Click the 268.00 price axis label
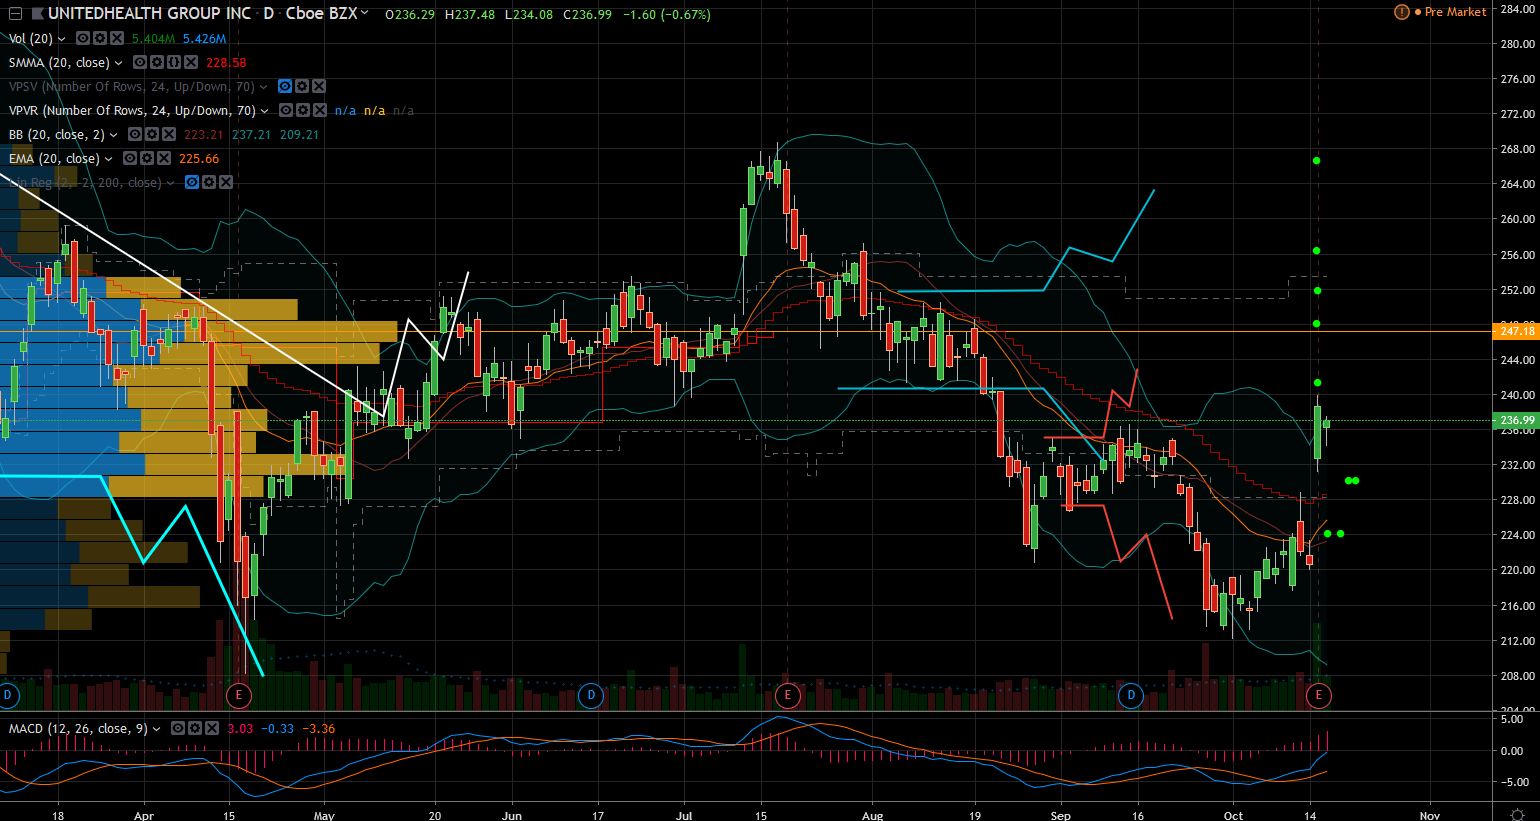 click(1518, 149)
